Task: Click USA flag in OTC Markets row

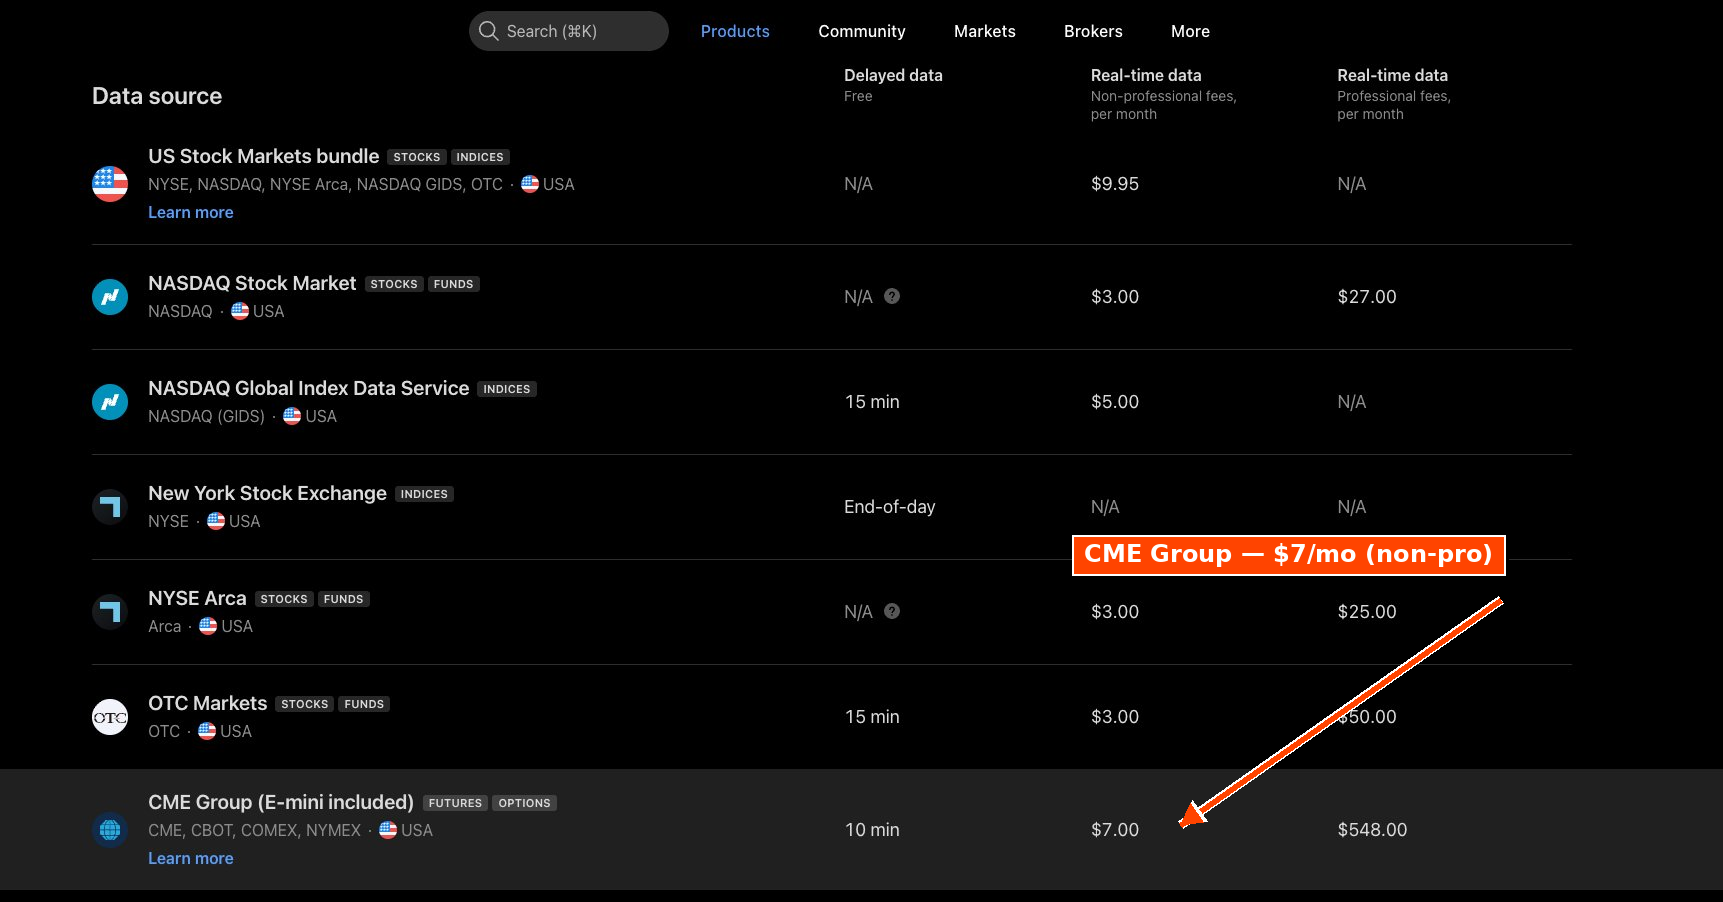Action: 207,731
